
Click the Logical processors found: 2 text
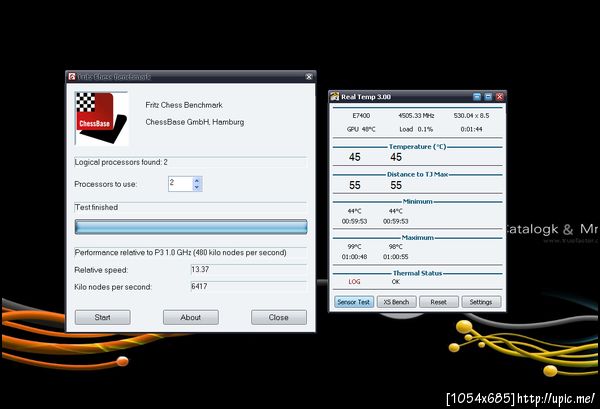[121, 162]
